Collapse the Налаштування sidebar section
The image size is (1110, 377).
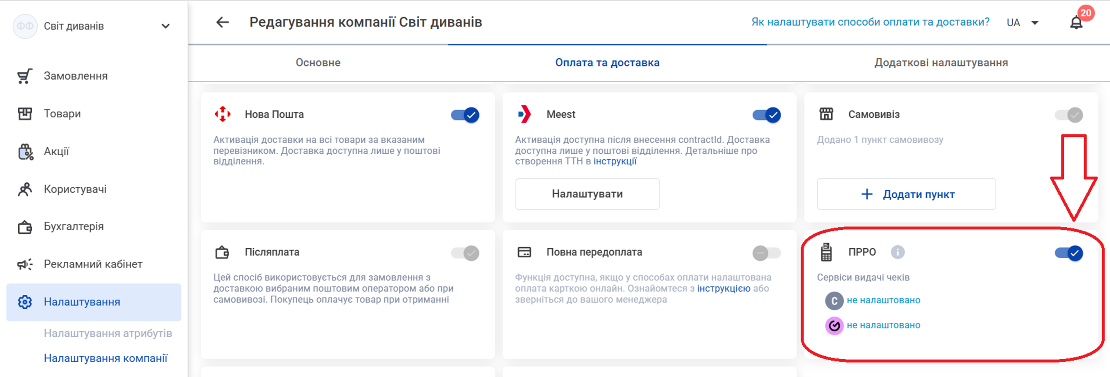tap(93, 302)
